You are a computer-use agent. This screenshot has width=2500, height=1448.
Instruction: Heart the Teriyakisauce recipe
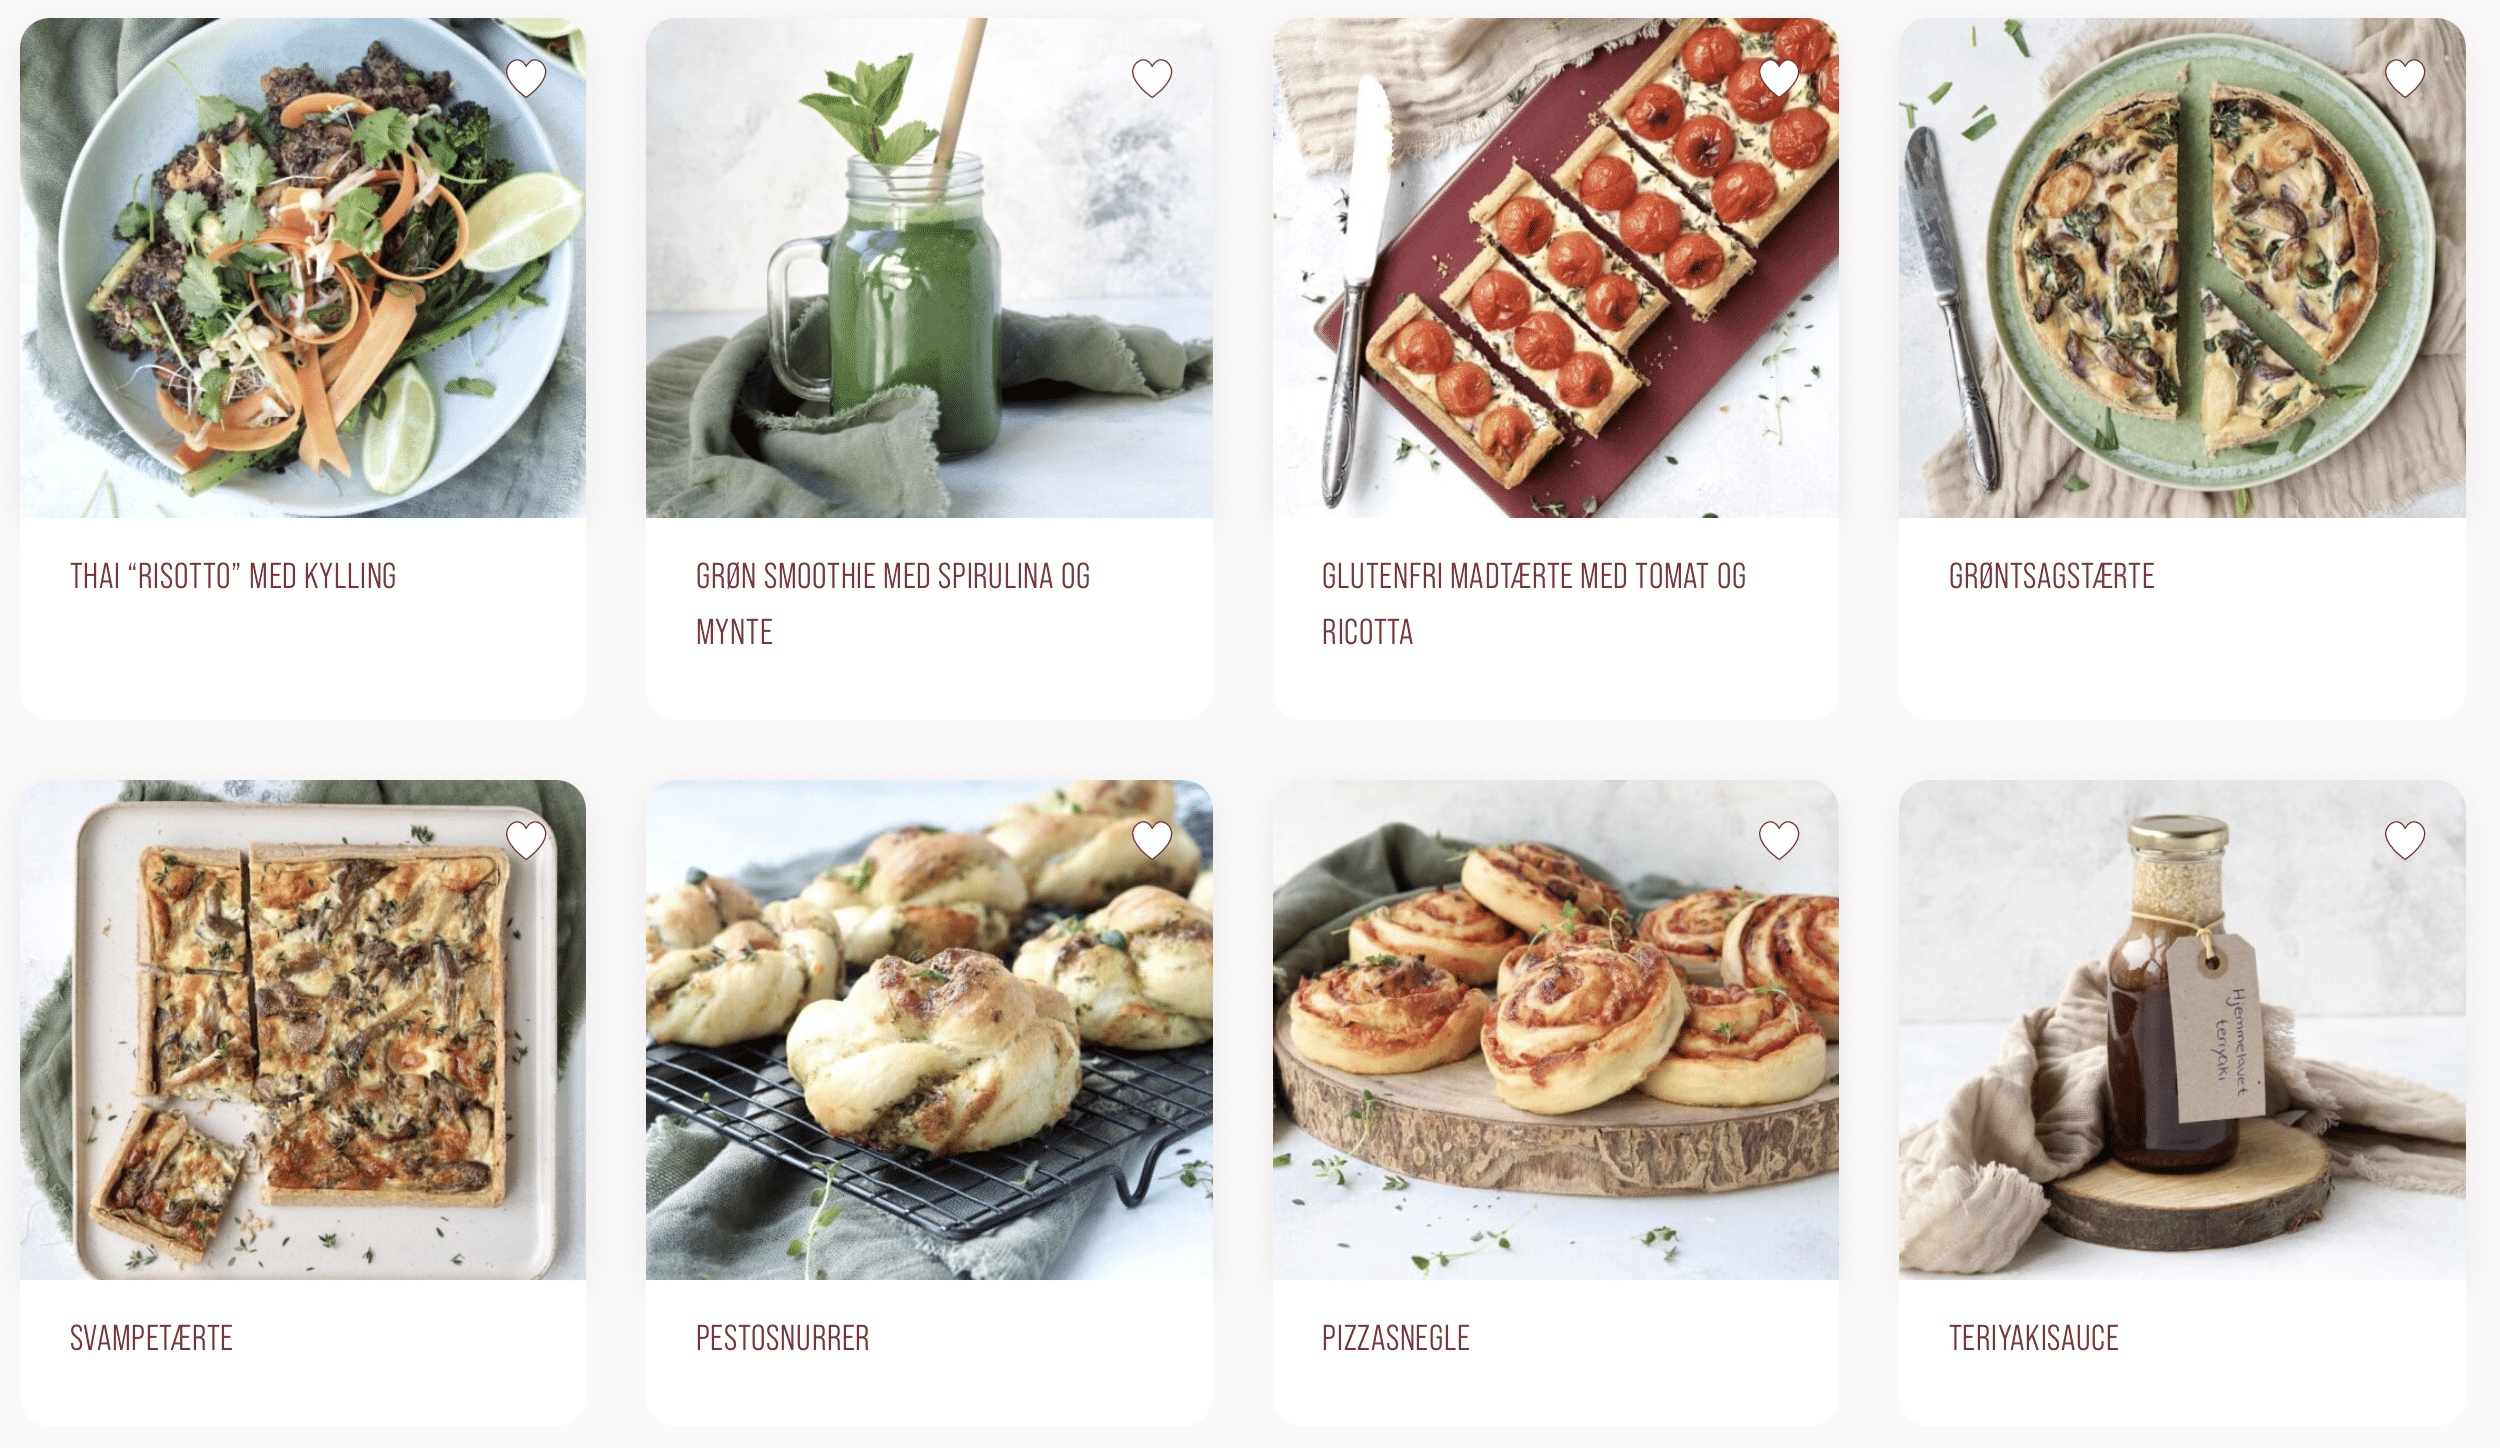click(x=2405, y=840)
